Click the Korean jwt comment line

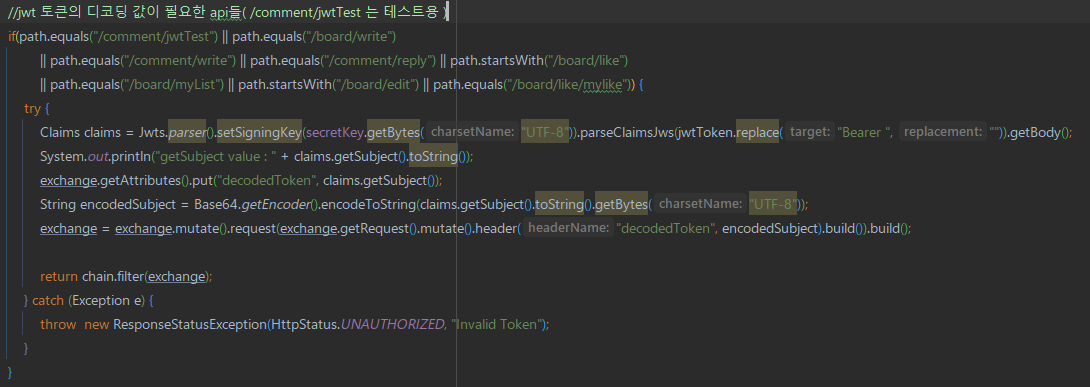[x=228, y=12]
